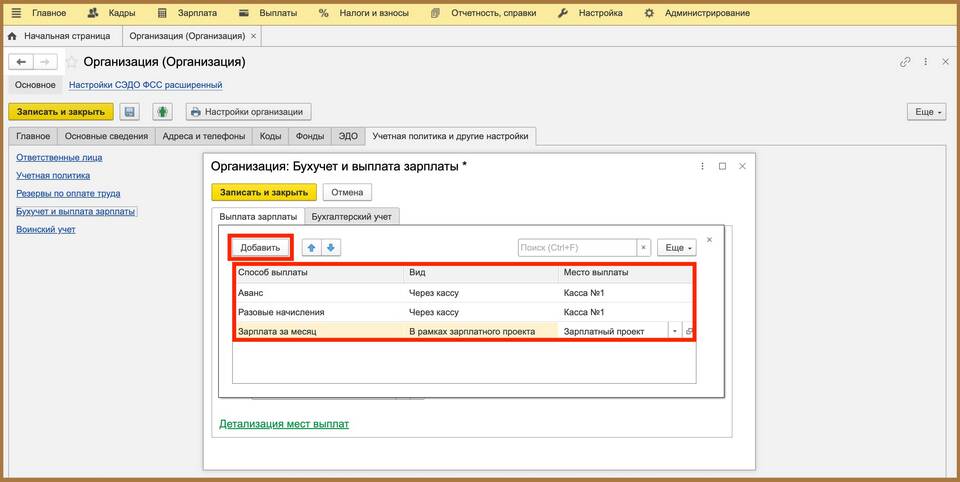Image resolution: width=960 pixels, height=482 pixels.
Task: Open the three-dot menu of main window
Action: coord(926,62)
